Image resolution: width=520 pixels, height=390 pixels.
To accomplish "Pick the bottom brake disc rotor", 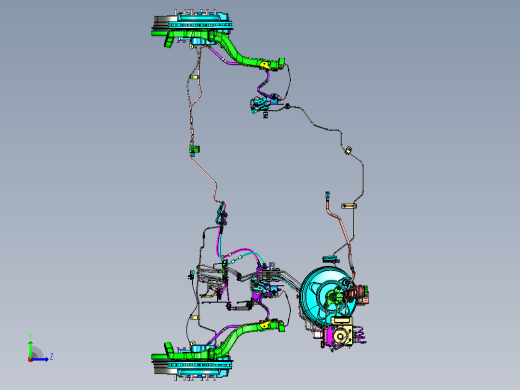I will 192,366.
